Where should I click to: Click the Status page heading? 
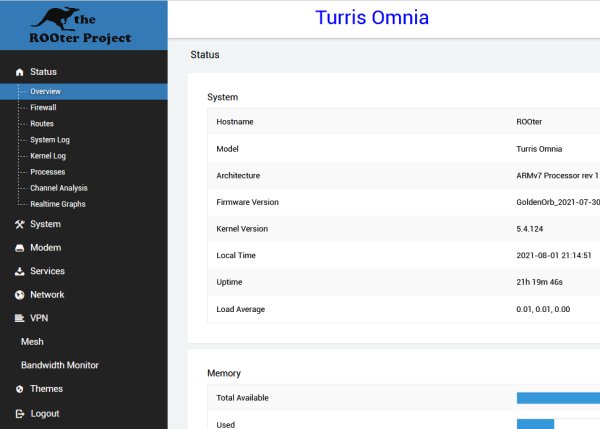pos(205,55)
